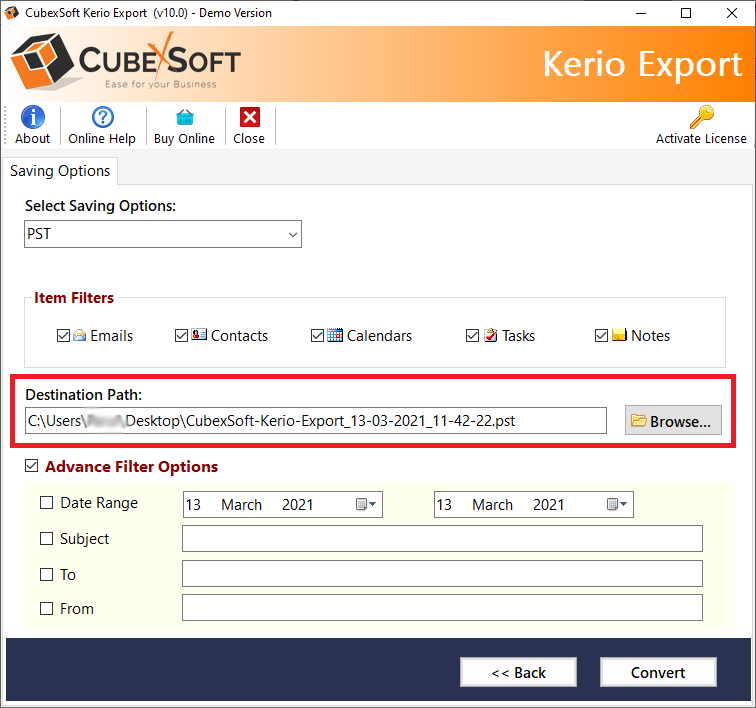This screenshot has width=756, height=708.
Task: Click the Browse... button
Action: [x=673, y=421]
